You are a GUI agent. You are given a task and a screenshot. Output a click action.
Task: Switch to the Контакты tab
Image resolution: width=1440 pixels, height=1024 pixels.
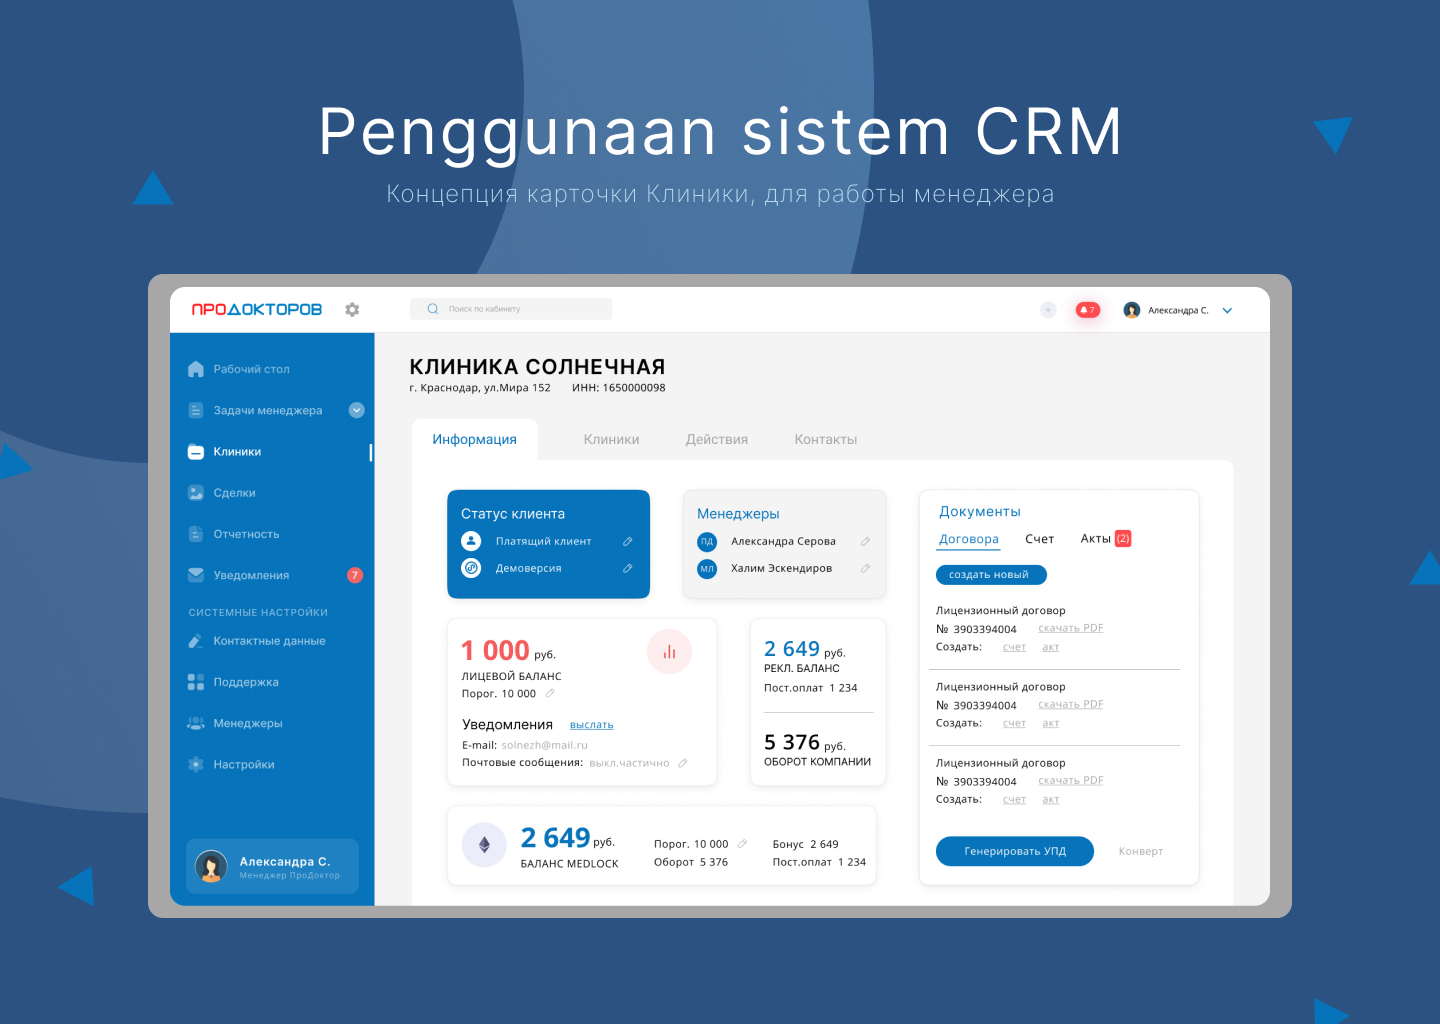826,439
